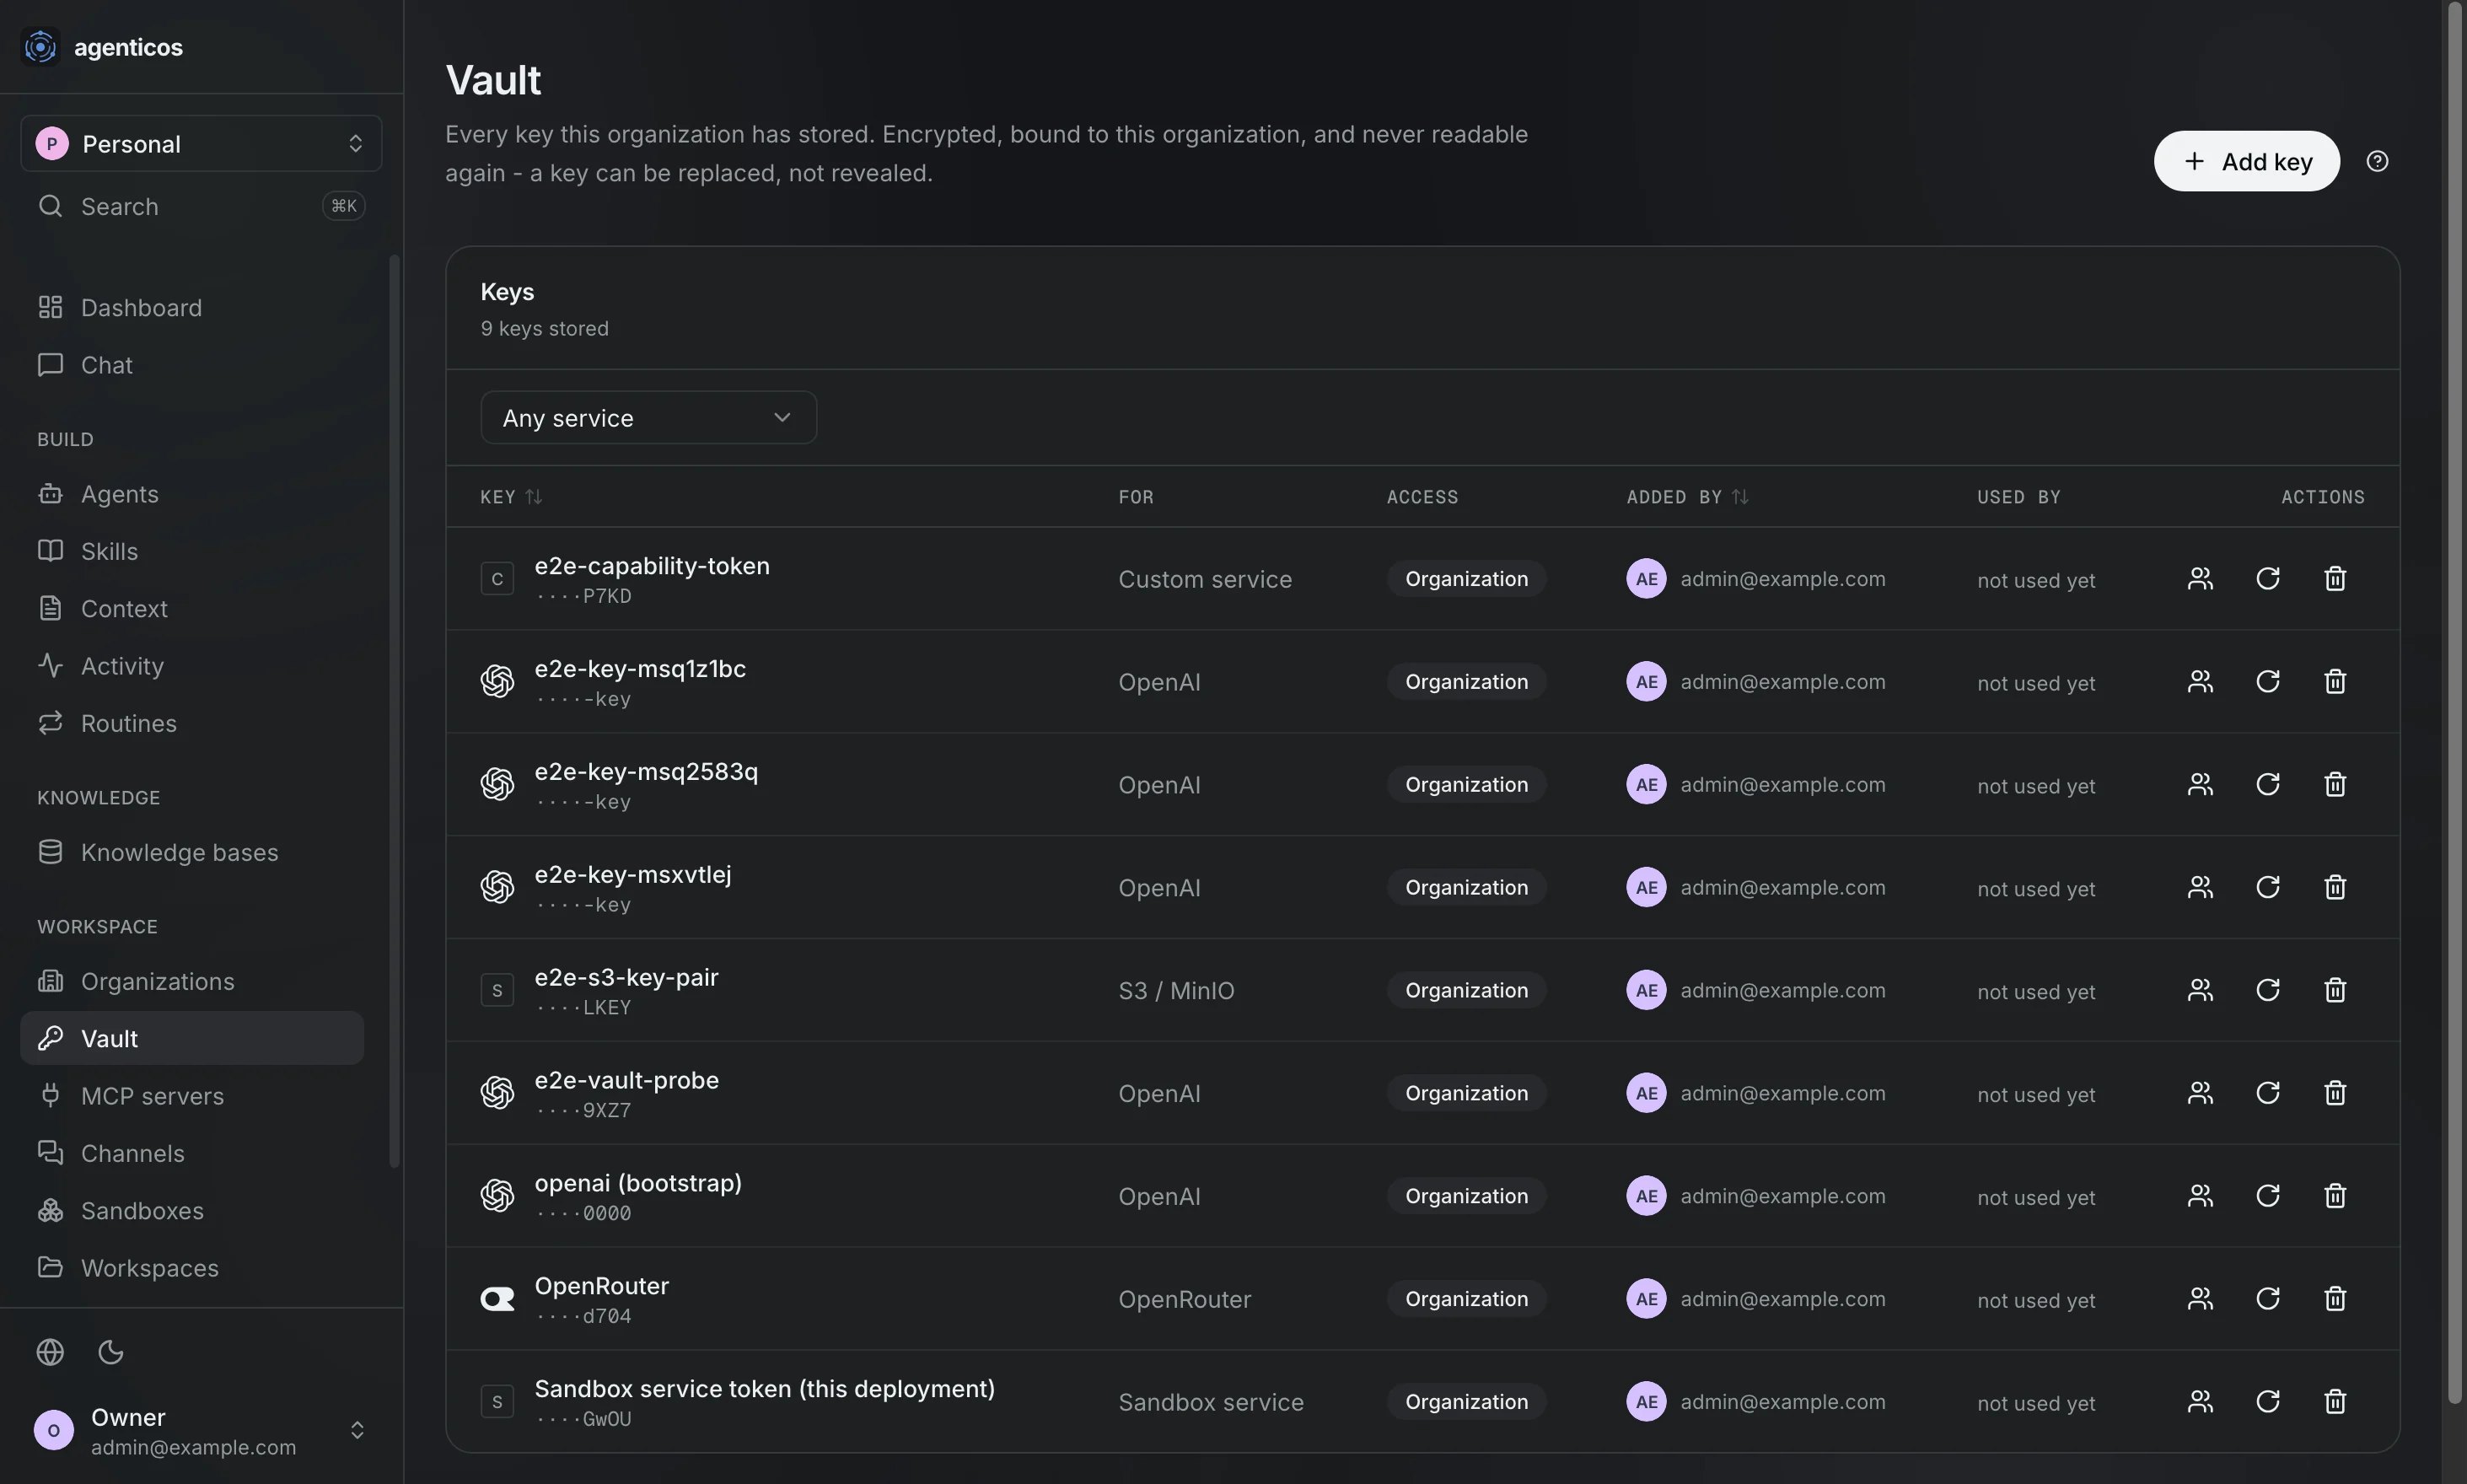Viewport: 2467px width, 1484px height.
Task: Navigate to Agents
Action: 192,494
